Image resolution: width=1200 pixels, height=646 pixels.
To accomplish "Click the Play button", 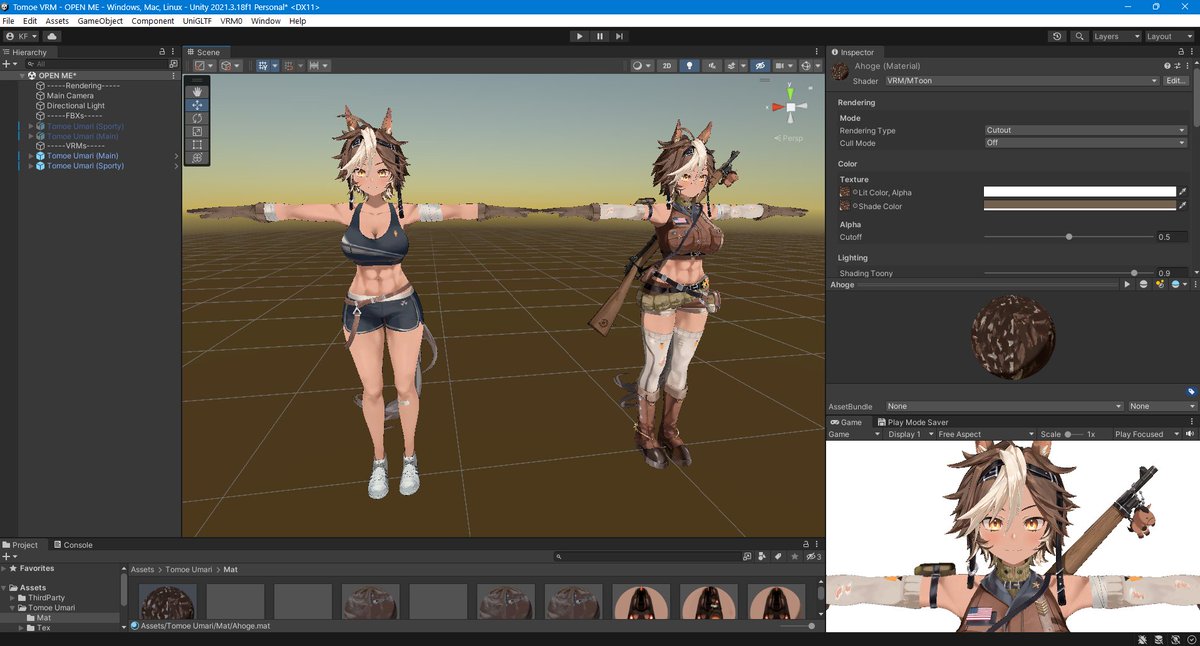I will coord(579,36).
